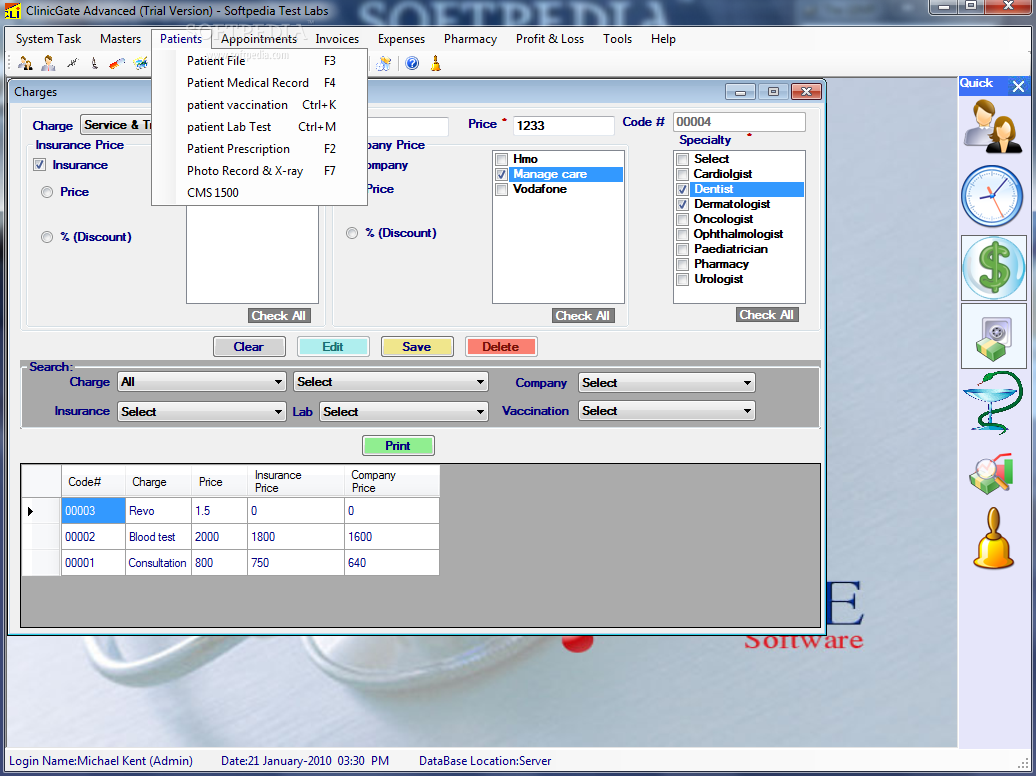Viewport: 1036px width, 776px height.
Task: Click the Price input field
Action: pyautogui.click(x=564, y=126)
